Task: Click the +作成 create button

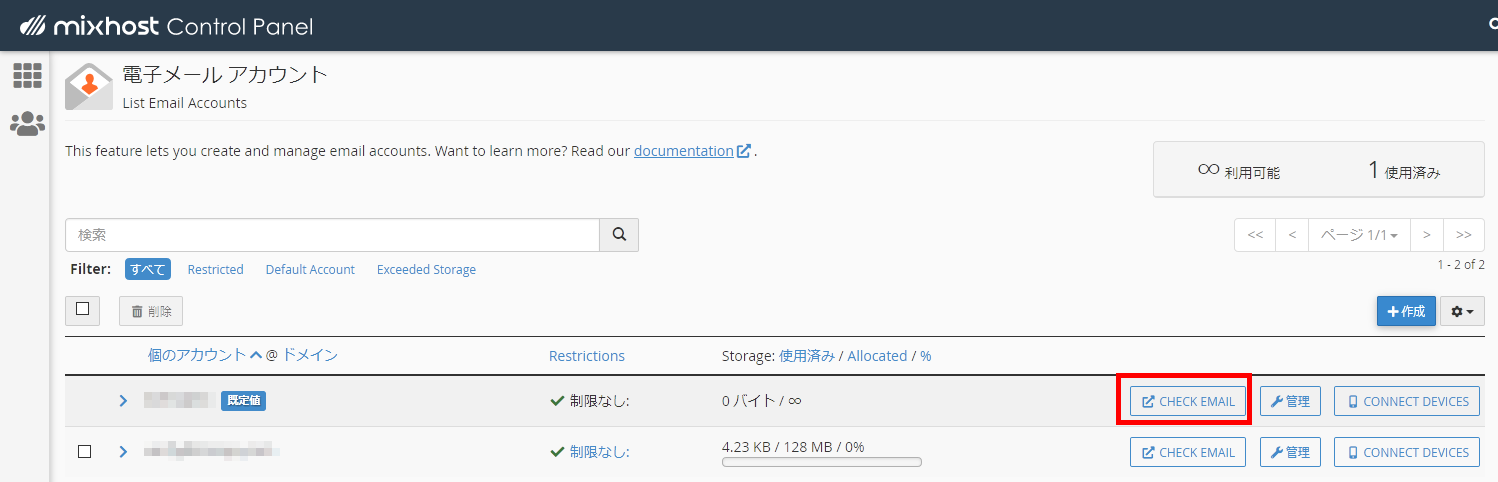Action: click(1406, 311)
